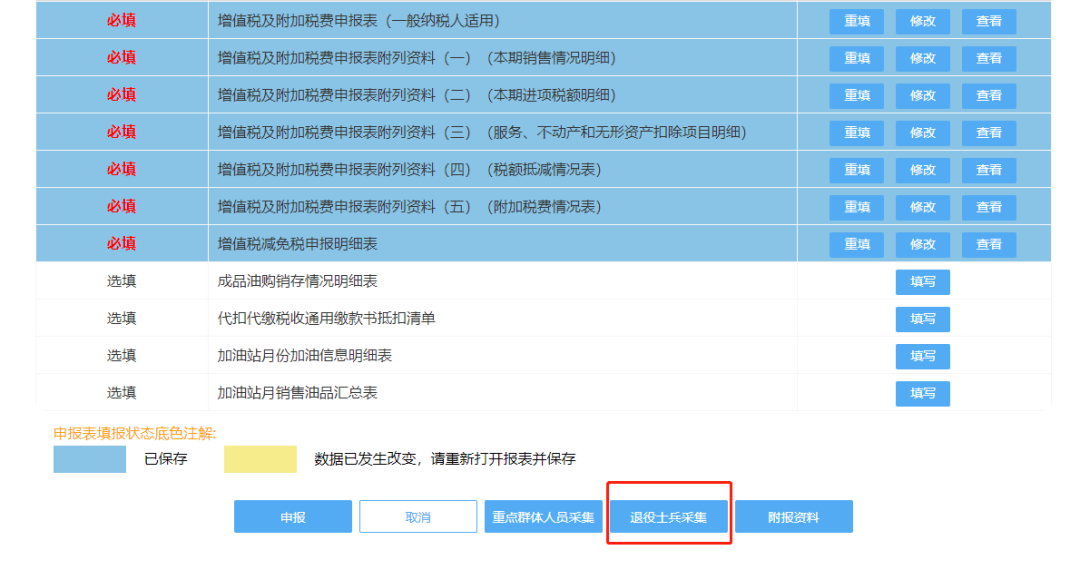The width and height of the screenshot is (1080, 570).
Task: Click 查看 for 附列资料（四）税额抵减情况表
Action: pyautogui.click(x=988, y=170)
